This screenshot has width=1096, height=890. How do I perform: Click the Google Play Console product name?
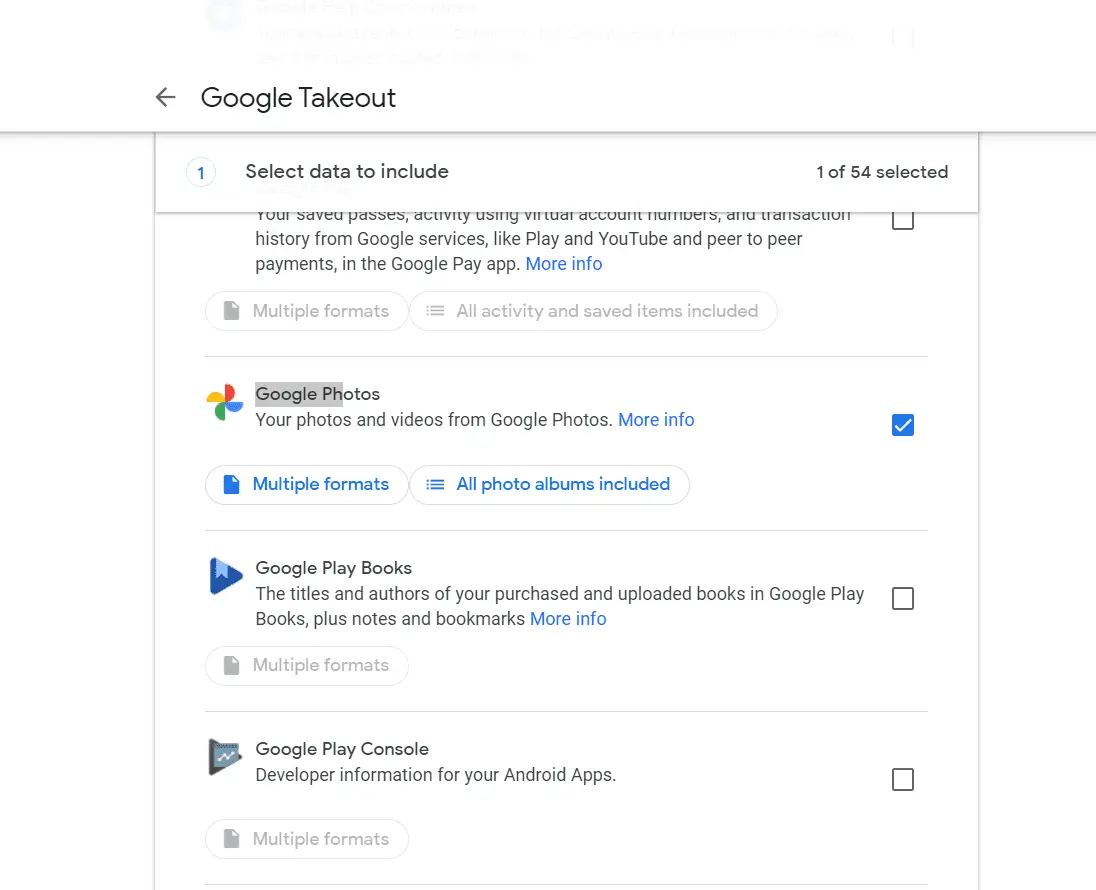click(x=342, y=749)
